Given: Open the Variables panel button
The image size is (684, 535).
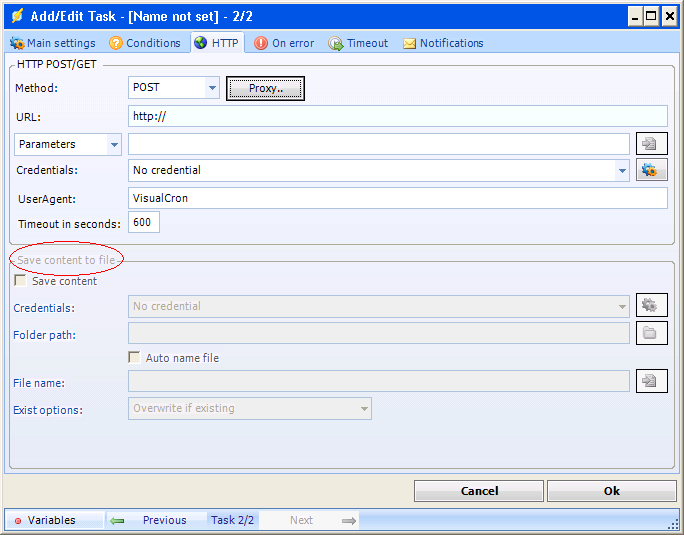Looking at the screenshot, I should (55, 520).
